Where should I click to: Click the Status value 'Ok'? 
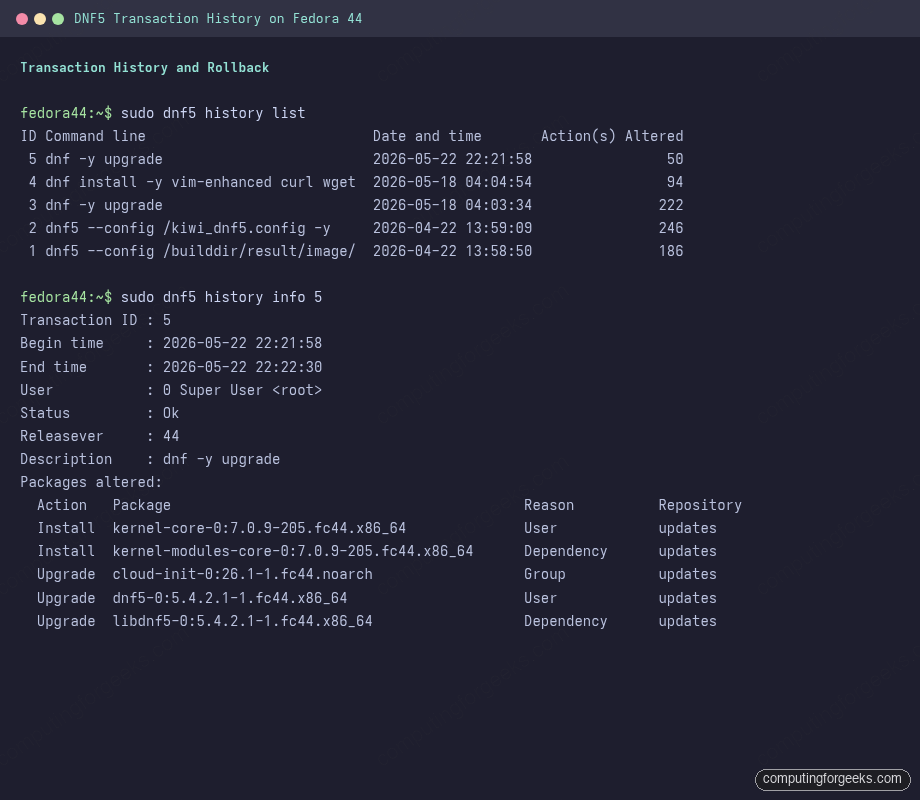pyautogui.click(x=171, y=413)
